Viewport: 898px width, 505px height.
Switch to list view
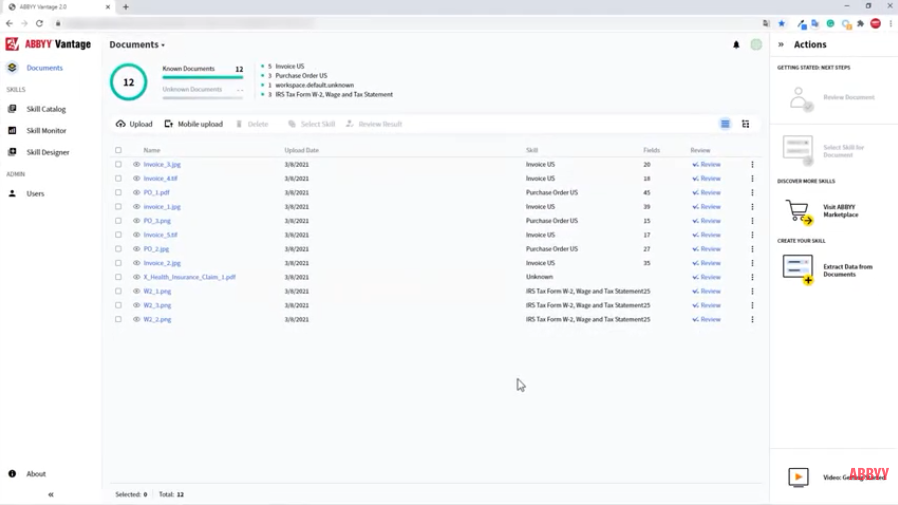click(725, 124)
